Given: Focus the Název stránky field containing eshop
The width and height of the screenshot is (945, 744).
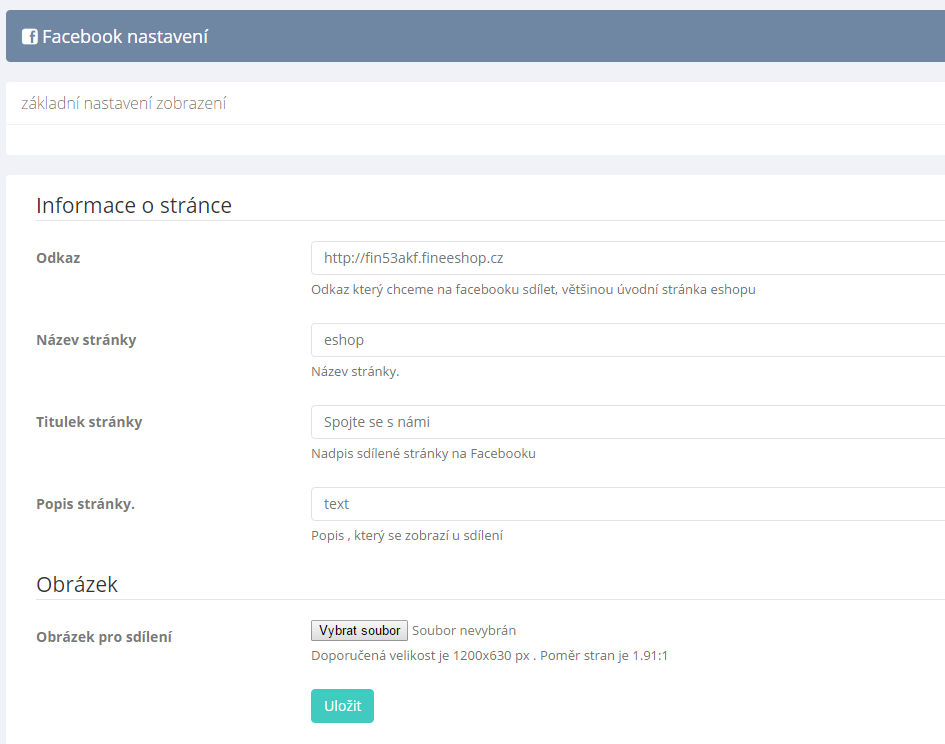Looking at the screenshot, I should click(628, 340).
